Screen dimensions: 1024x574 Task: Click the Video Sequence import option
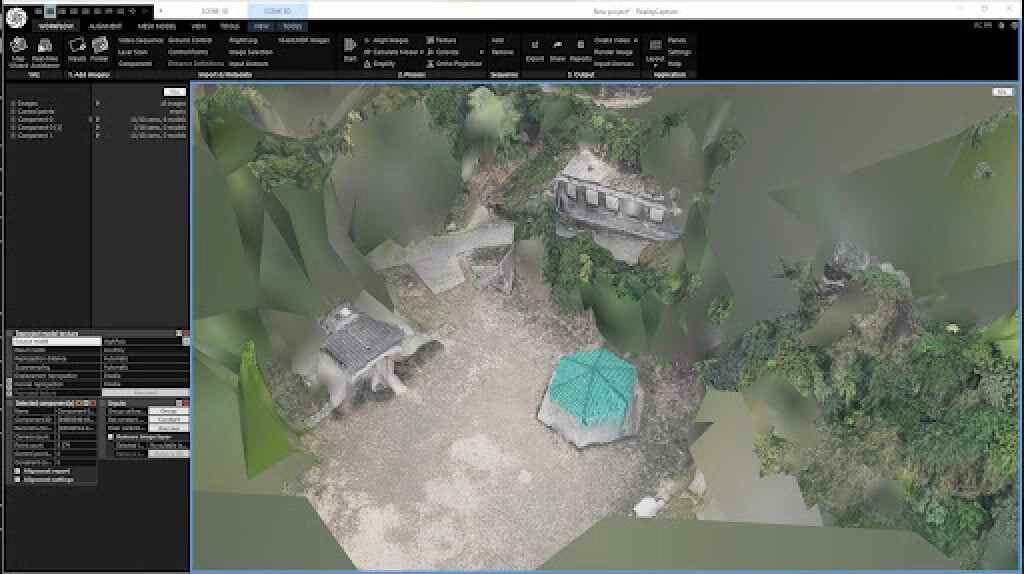[x=140, y=40]
